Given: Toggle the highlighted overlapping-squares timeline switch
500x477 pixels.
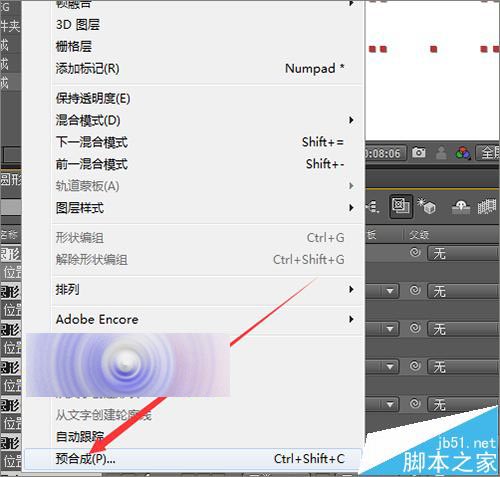Looking at the screenshot, I should (x=401, y=207).
